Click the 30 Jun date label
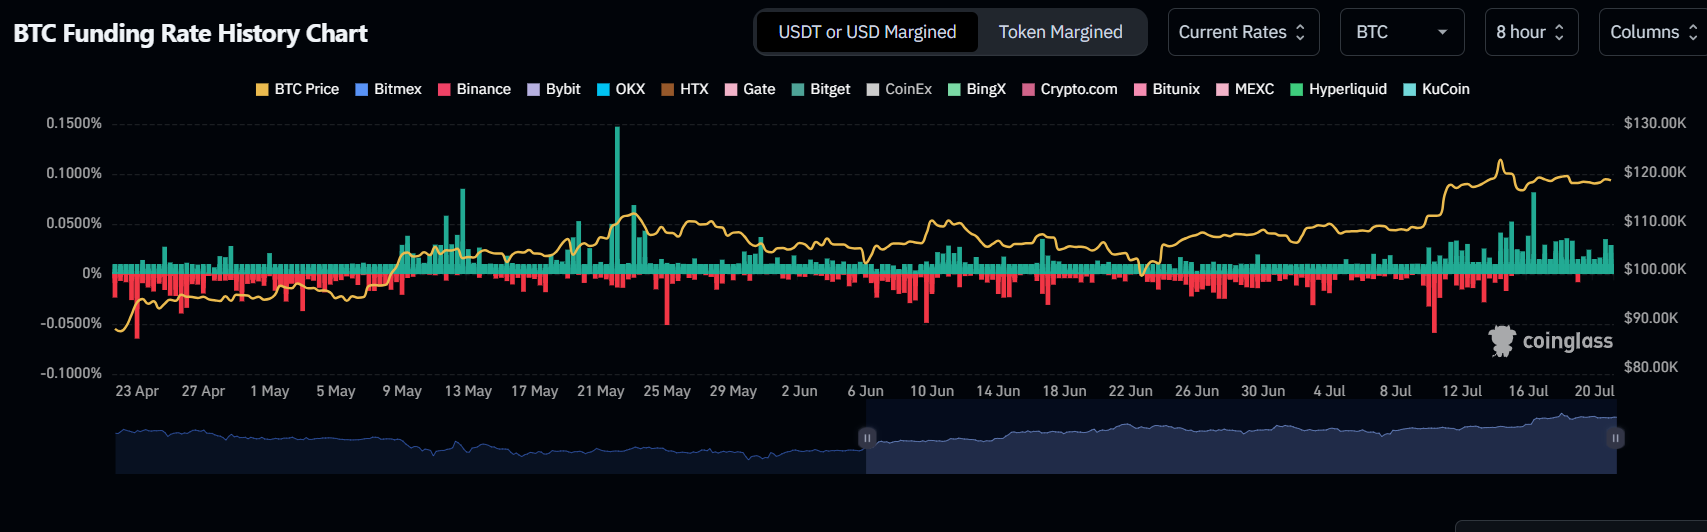The image size is (1707, 532). [1263, 391]
